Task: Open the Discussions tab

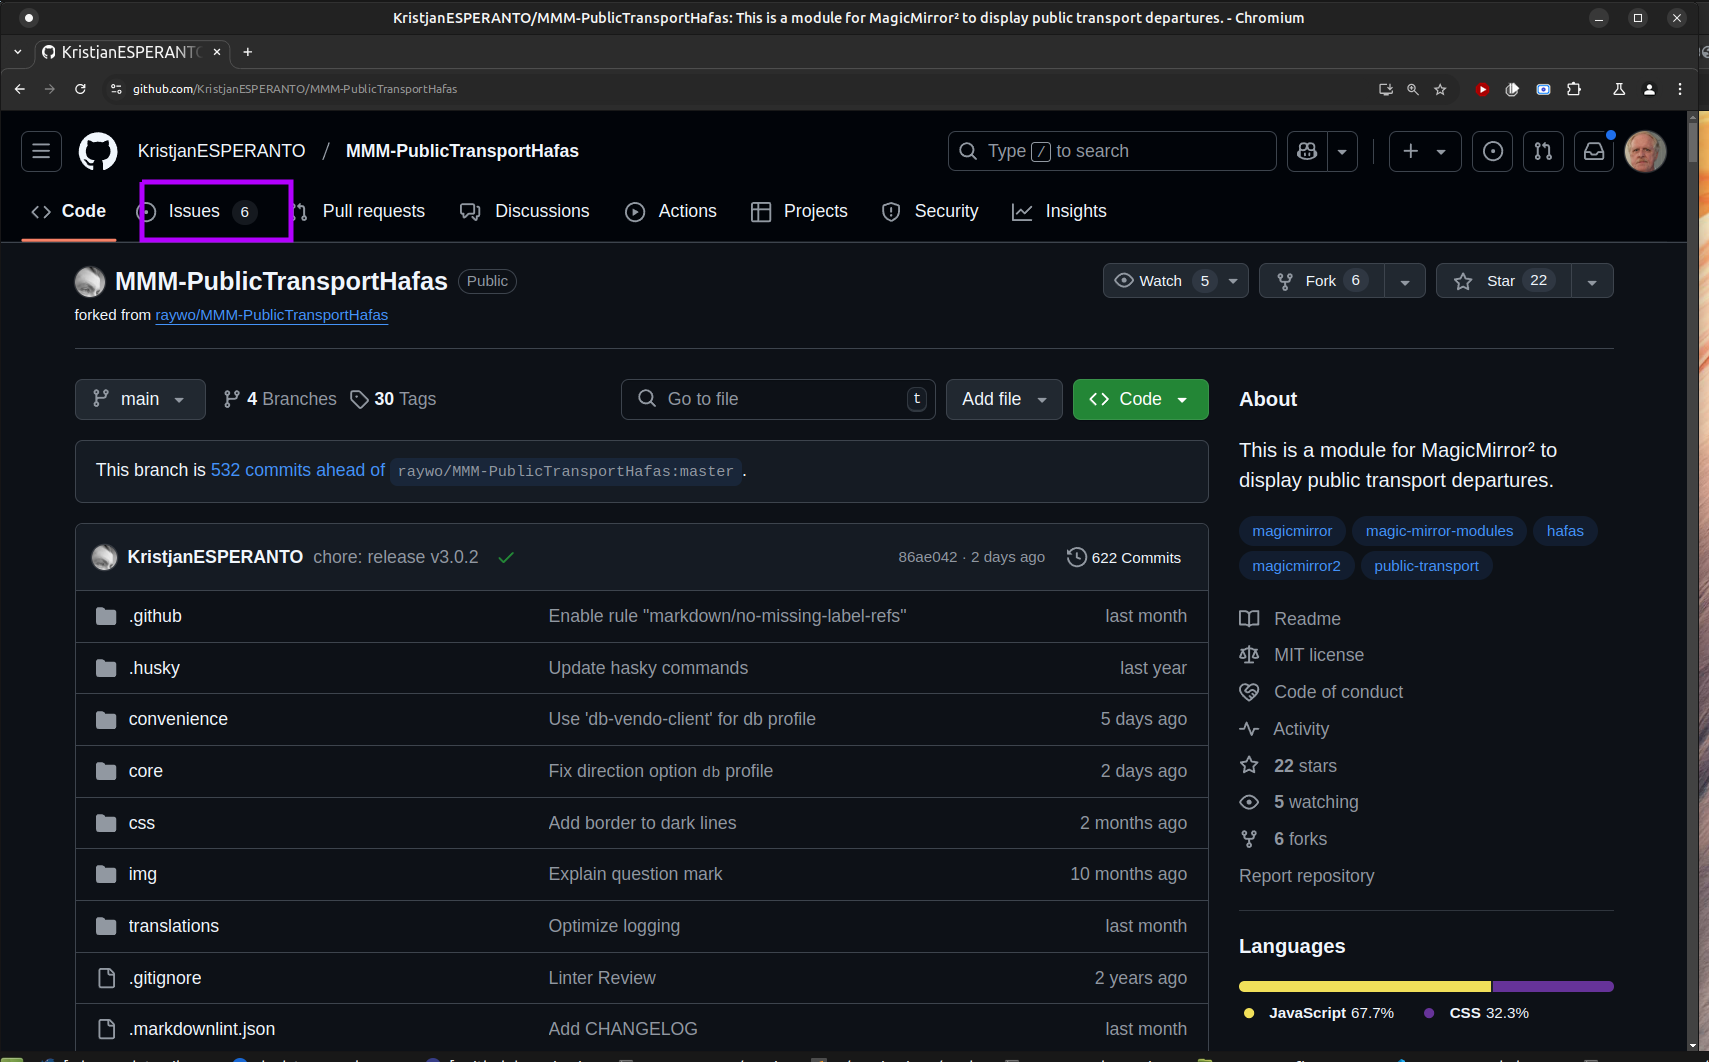Action: tap(525, 211)
